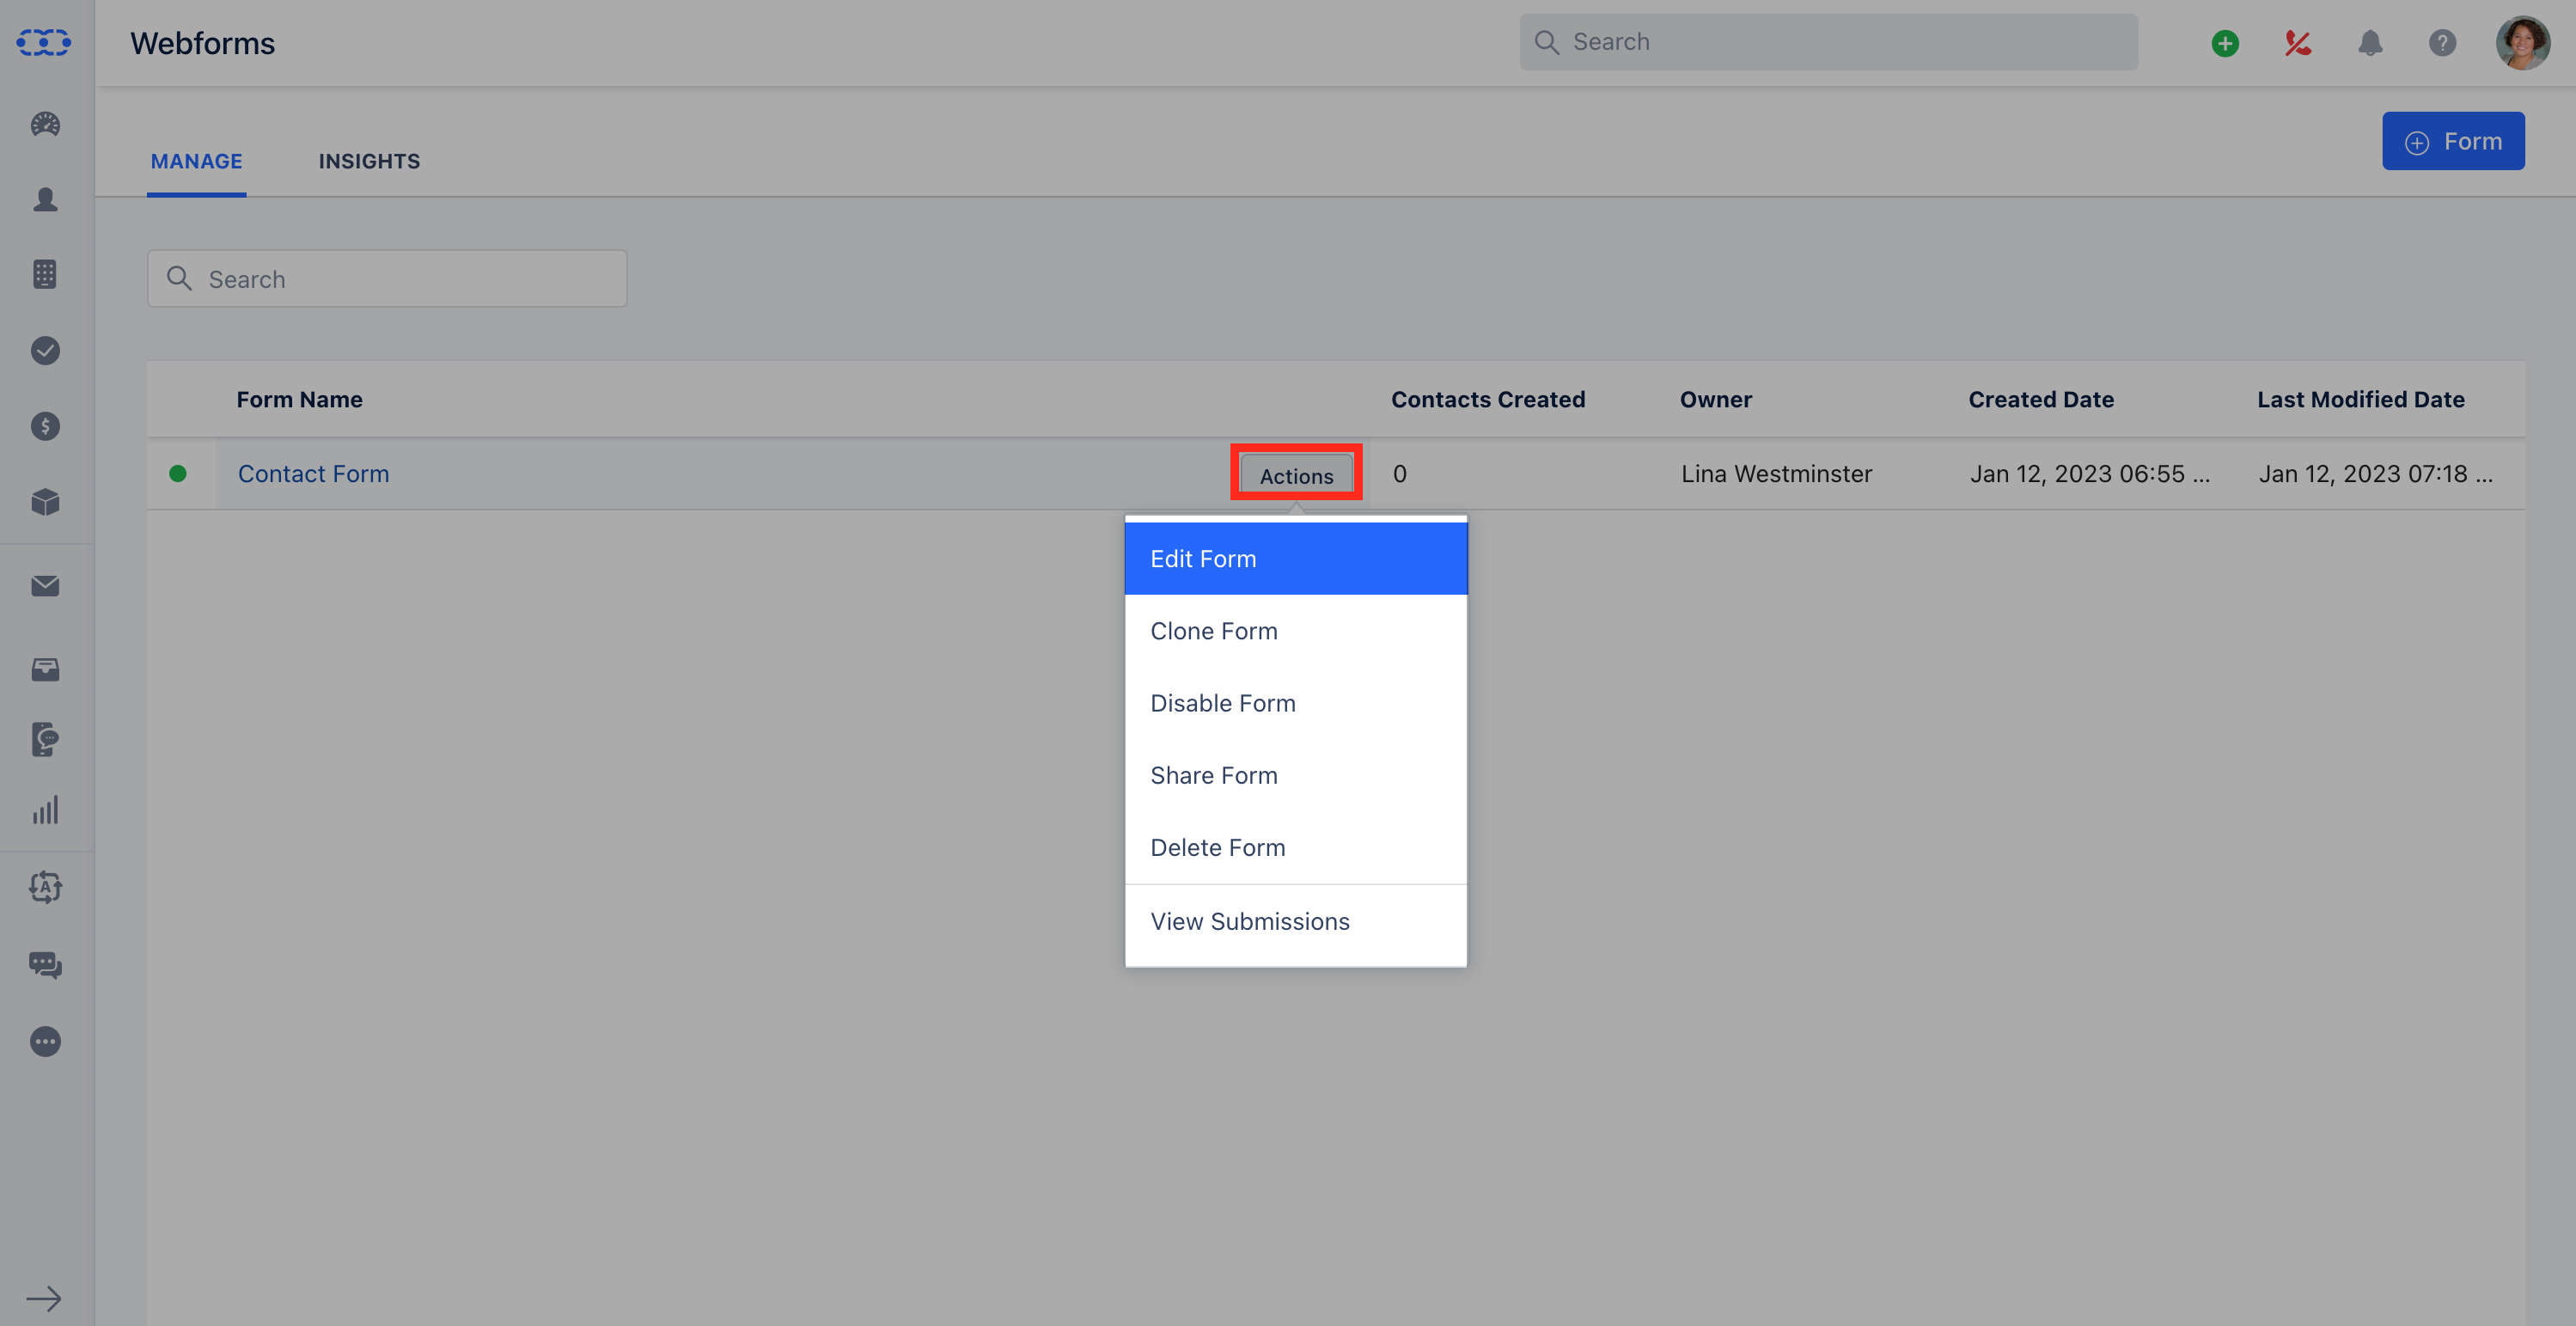Expand the sidebar with the arrow icon
The image size is (2576, 1326).
[44, 1299]
